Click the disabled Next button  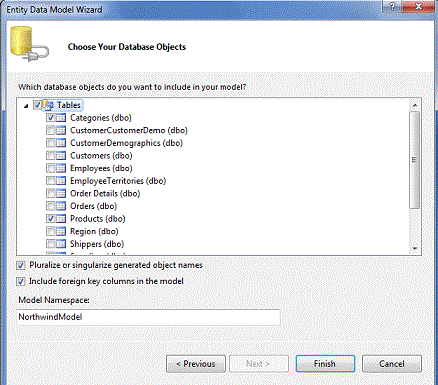tap(259, 364)
